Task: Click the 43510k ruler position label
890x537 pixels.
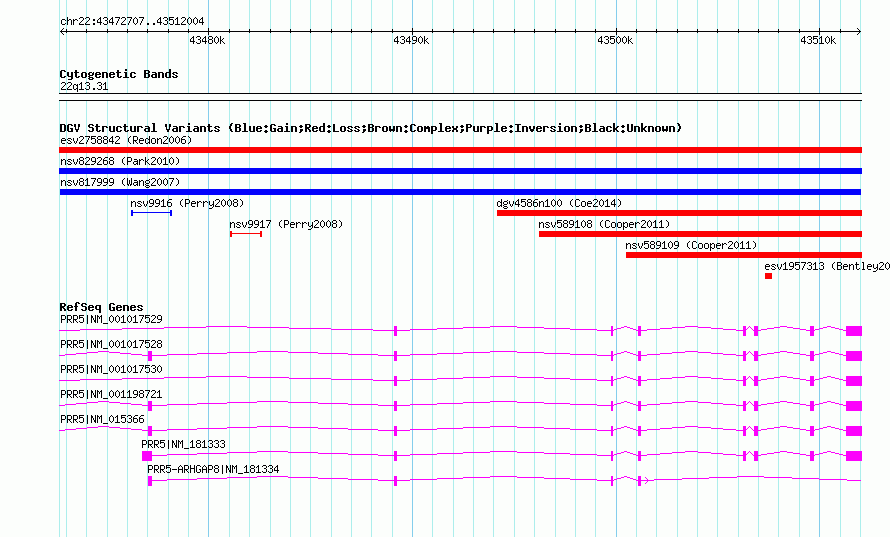Action: (818, 40)
